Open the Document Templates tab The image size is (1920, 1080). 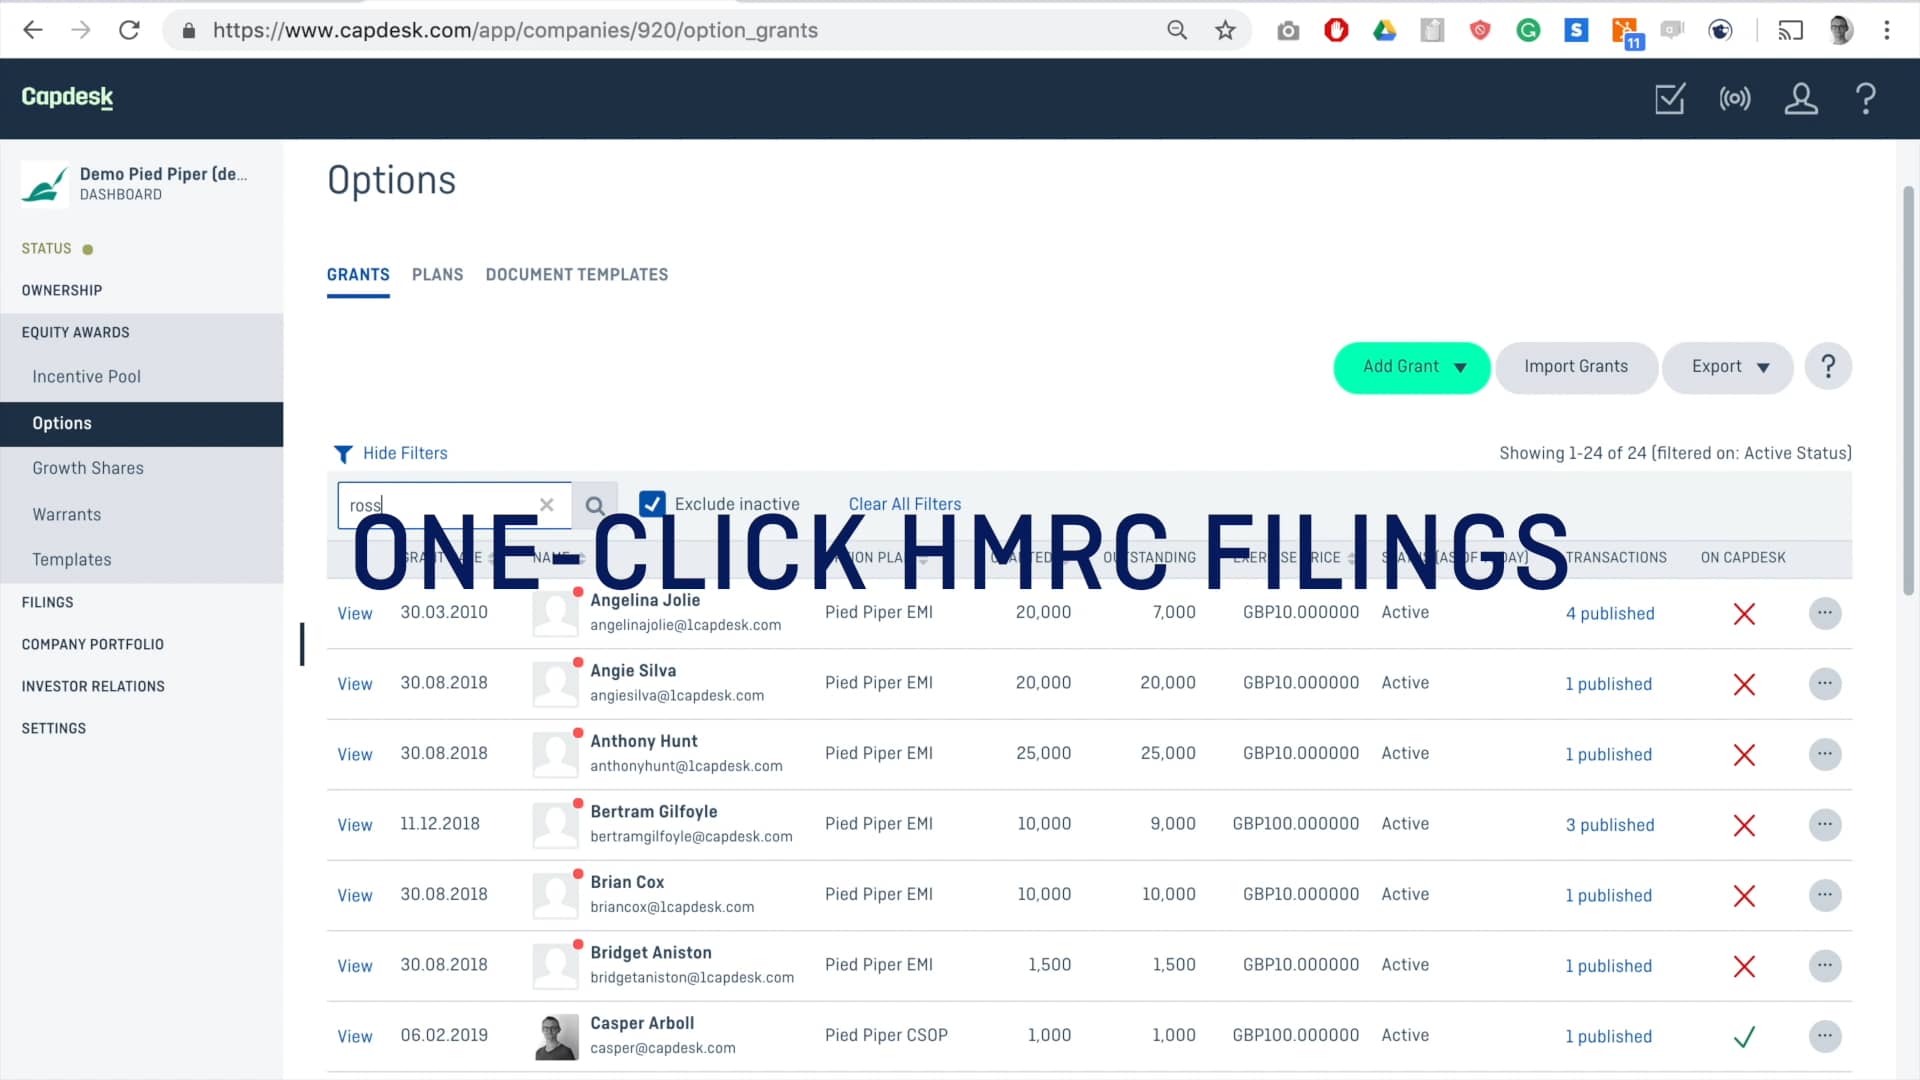coord(577,274)
